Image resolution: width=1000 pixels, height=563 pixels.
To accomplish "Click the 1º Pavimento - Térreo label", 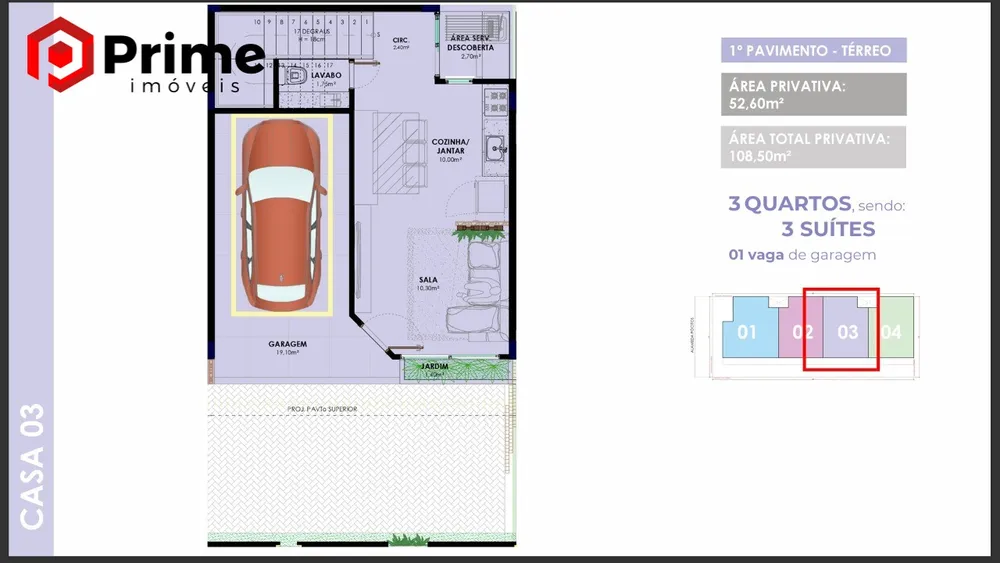I will (814, 50).
